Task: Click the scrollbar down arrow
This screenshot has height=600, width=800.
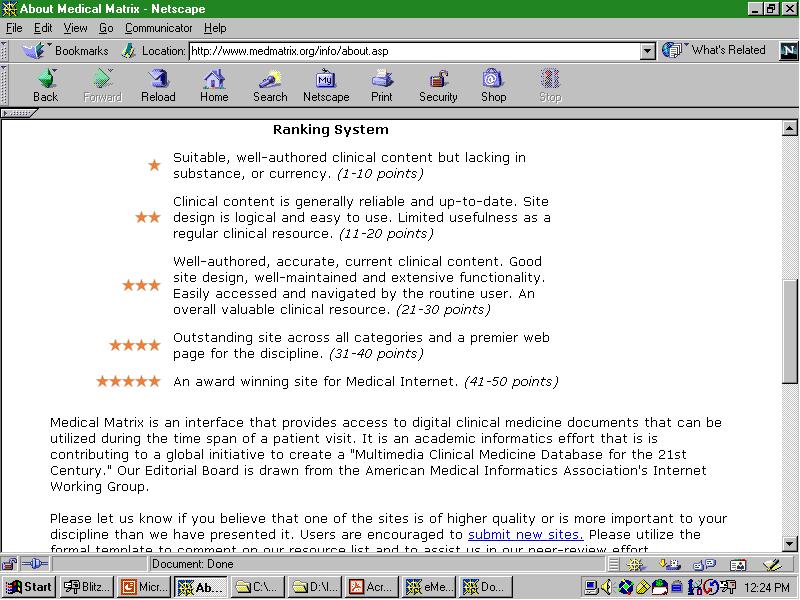Action: [x=789, y=543]
